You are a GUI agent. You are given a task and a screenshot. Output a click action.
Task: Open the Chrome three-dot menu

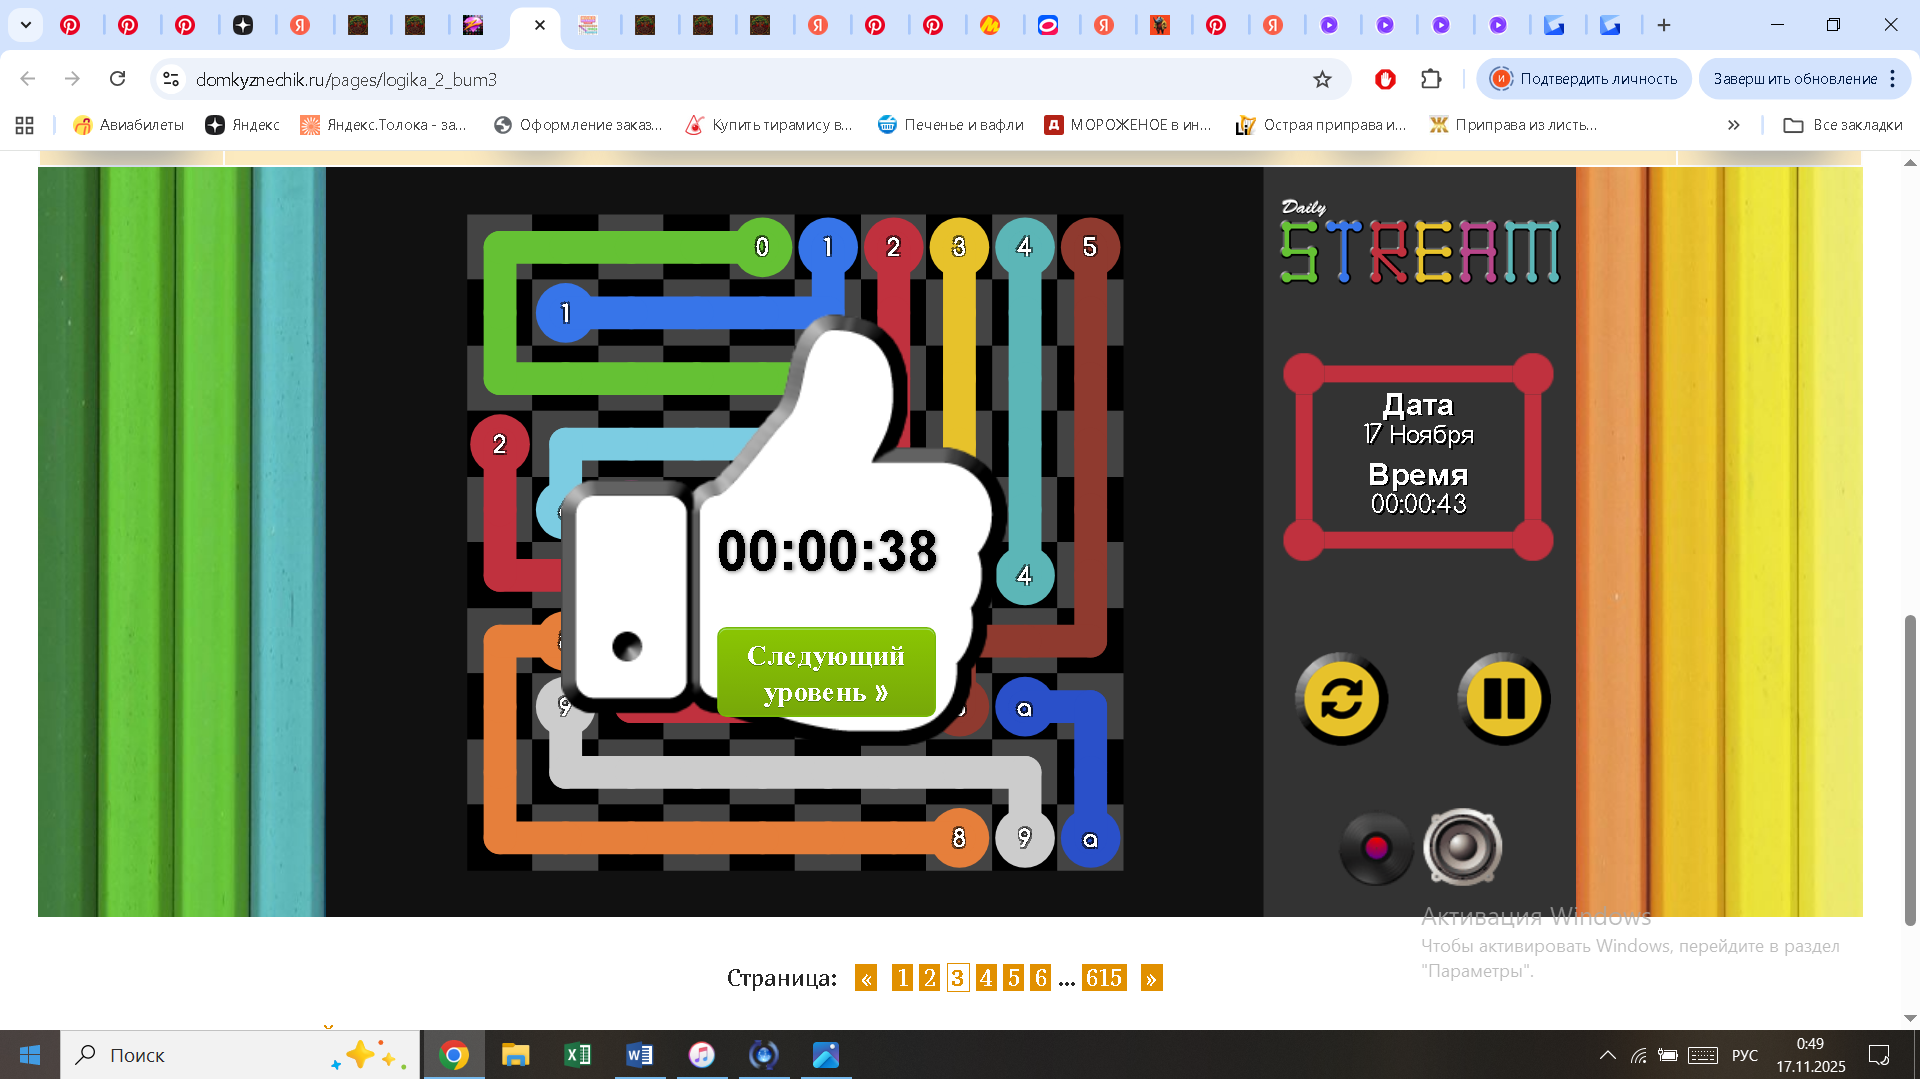1893,78
